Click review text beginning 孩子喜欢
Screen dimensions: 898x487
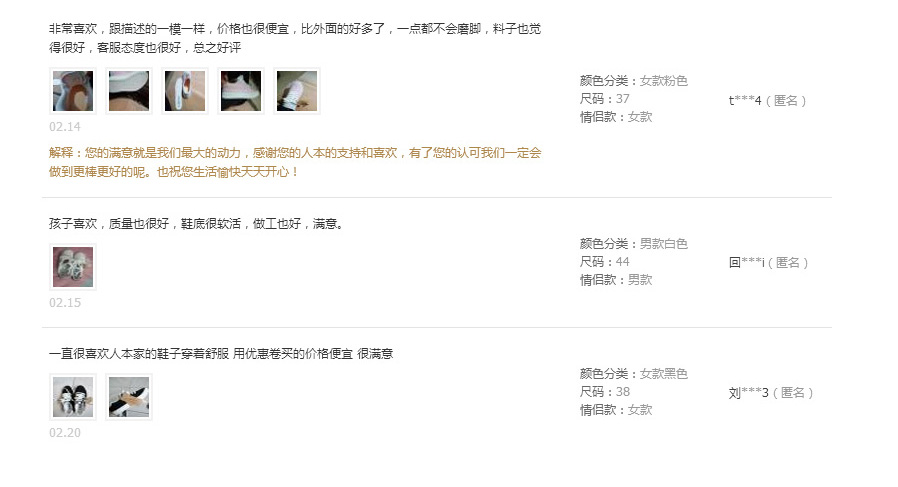(x=196, y=223)
